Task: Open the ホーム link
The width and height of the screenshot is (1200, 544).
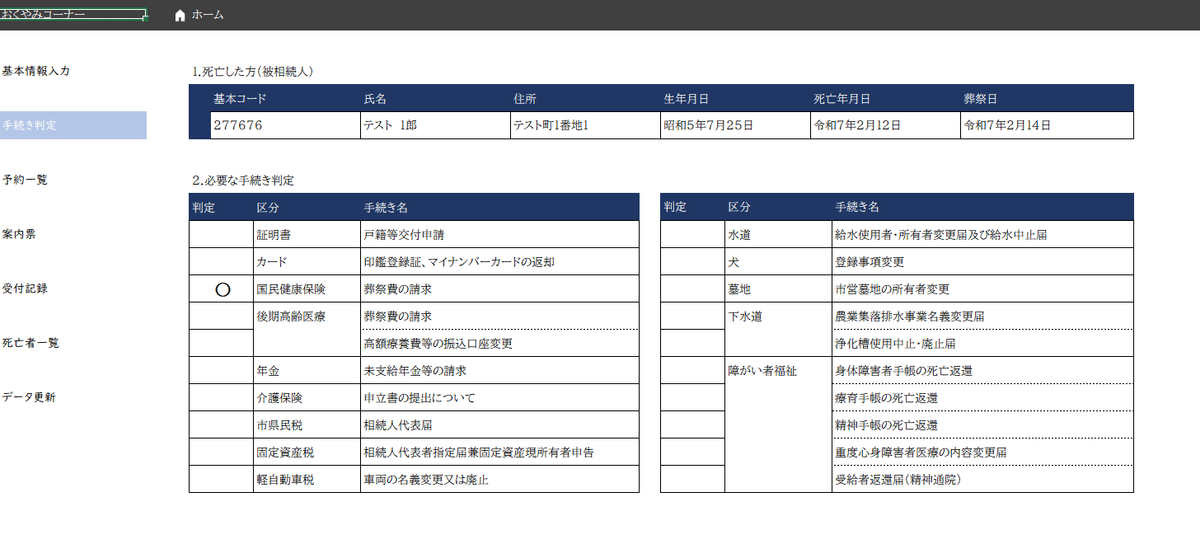Action: pos(207,16)
